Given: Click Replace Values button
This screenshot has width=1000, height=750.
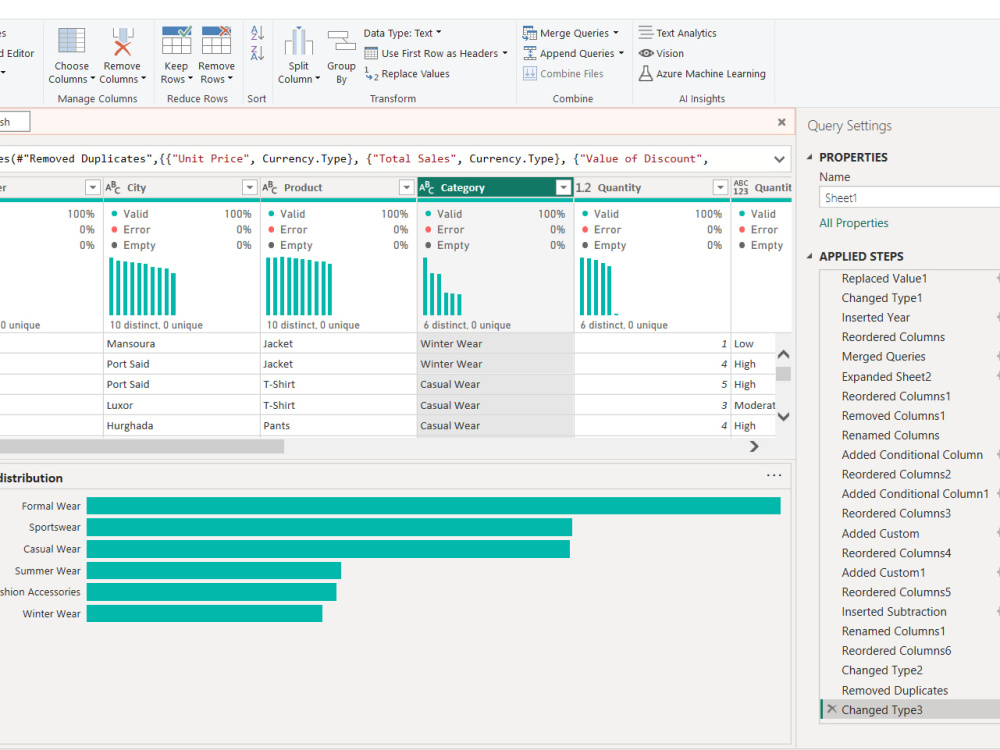Looking at the screenshot, I should click(407, 74).
